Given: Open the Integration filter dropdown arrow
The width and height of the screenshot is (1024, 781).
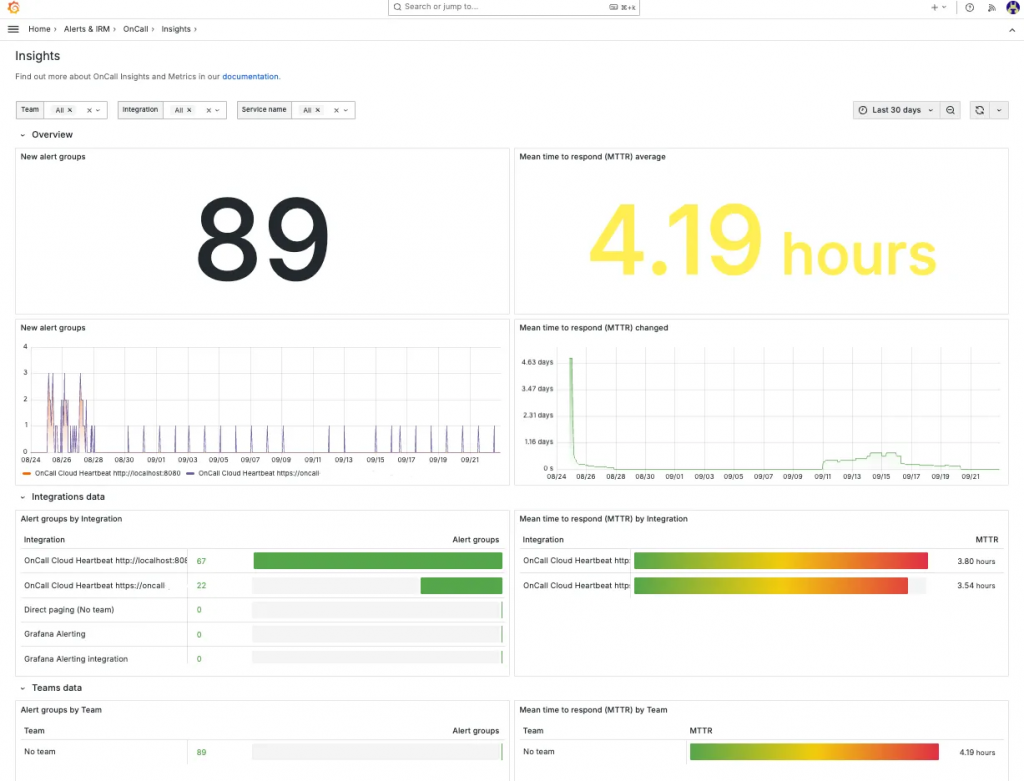Looking at the screenshot, I should 217,110.
